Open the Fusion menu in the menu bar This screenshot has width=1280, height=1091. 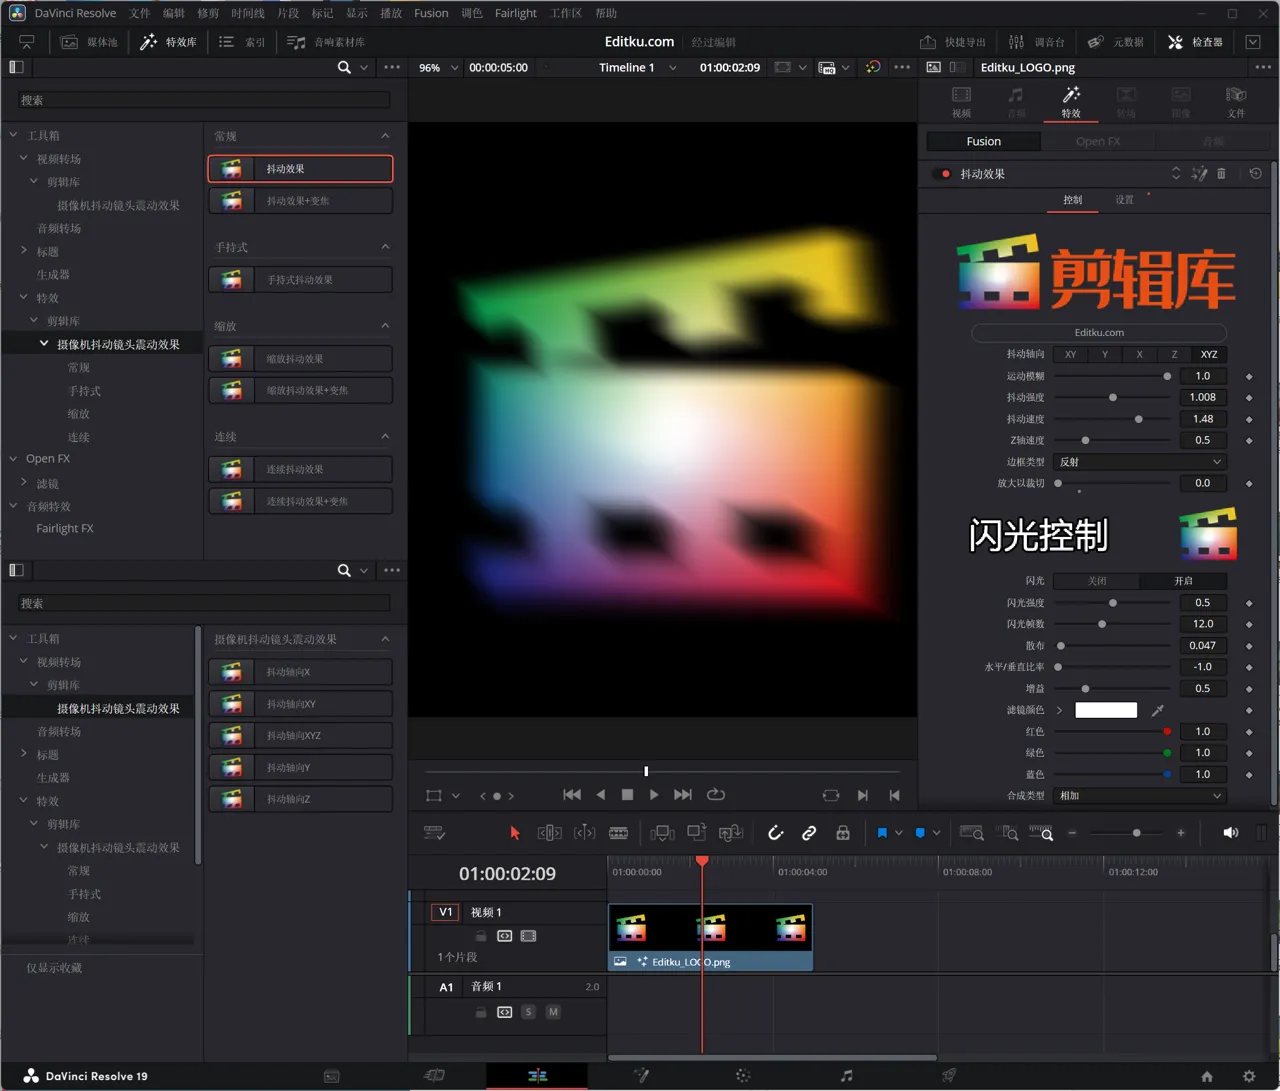click(x=431, y=13)
